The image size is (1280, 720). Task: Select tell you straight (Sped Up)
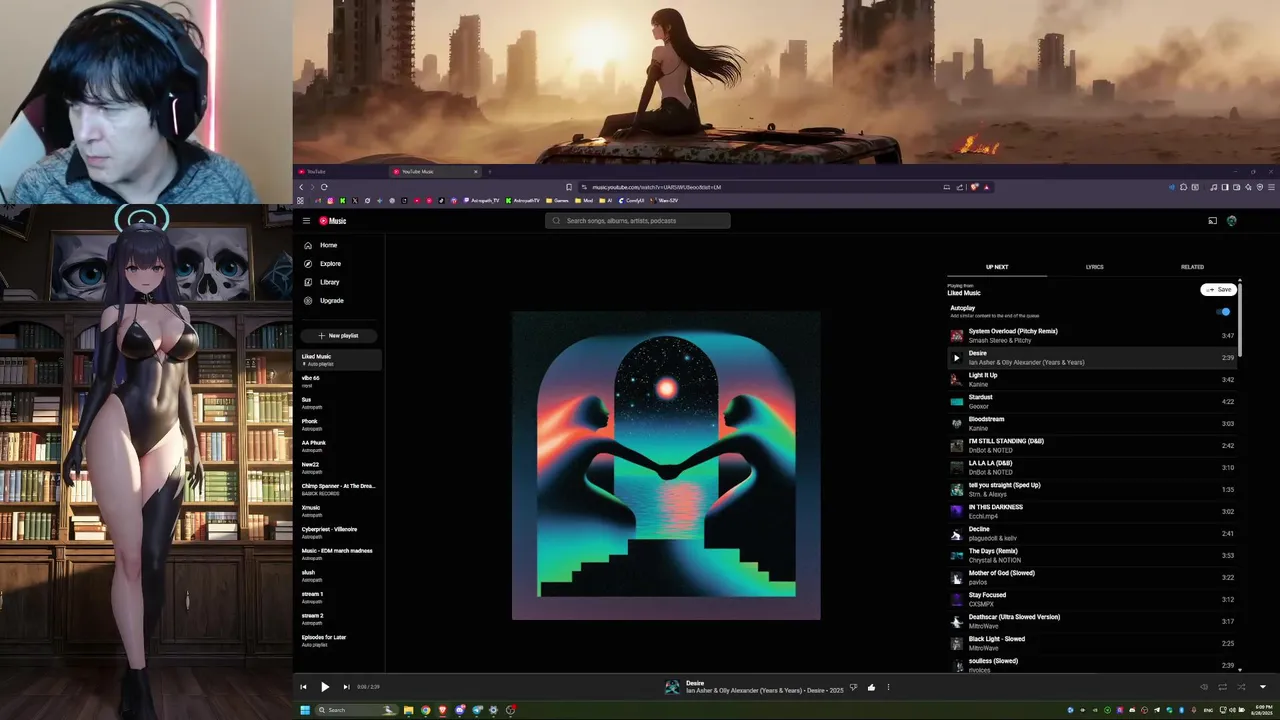(x=1092, y=490)
